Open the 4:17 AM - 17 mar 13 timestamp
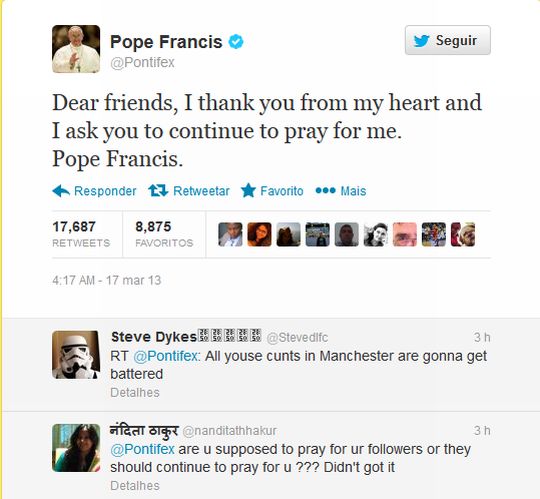 click(106, 280)
